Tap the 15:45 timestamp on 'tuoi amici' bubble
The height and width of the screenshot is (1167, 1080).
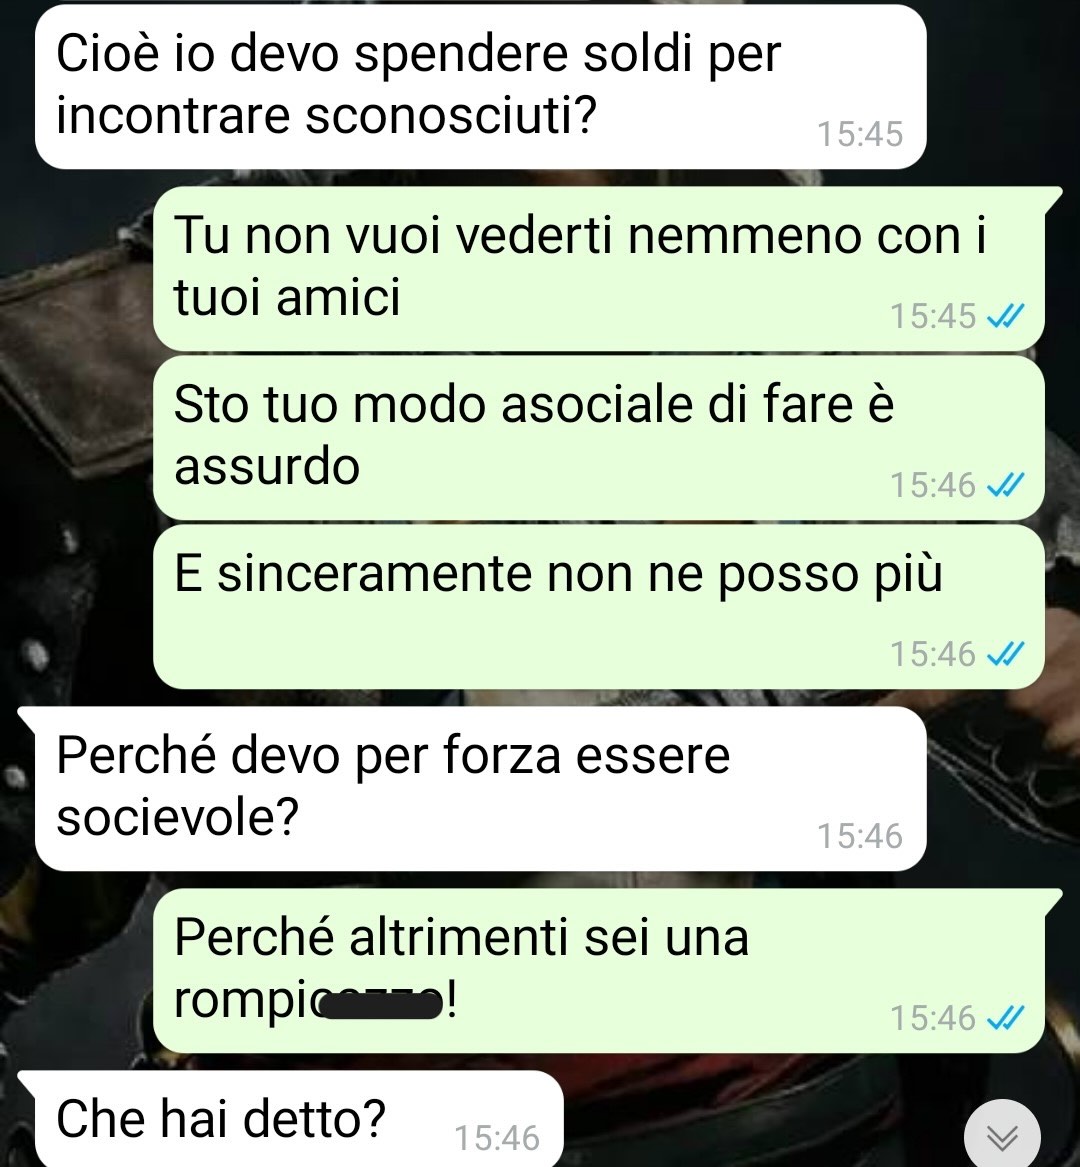click(x=933, y=316)
